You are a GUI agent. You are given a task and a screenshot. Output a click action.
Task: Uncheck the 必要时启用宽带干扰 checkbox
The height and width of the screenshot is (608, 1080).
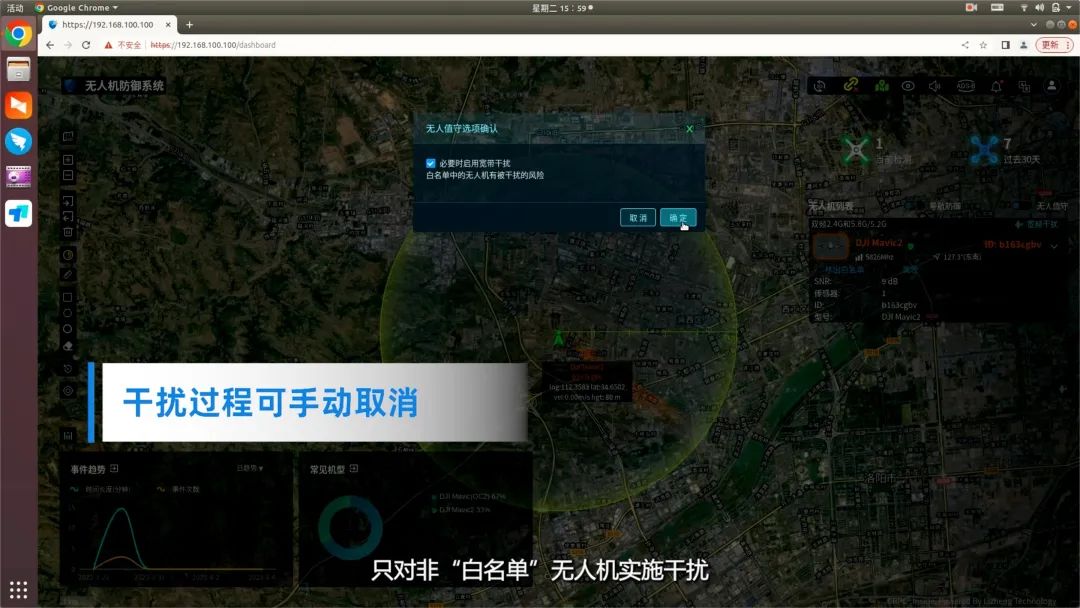coord(430,163)
